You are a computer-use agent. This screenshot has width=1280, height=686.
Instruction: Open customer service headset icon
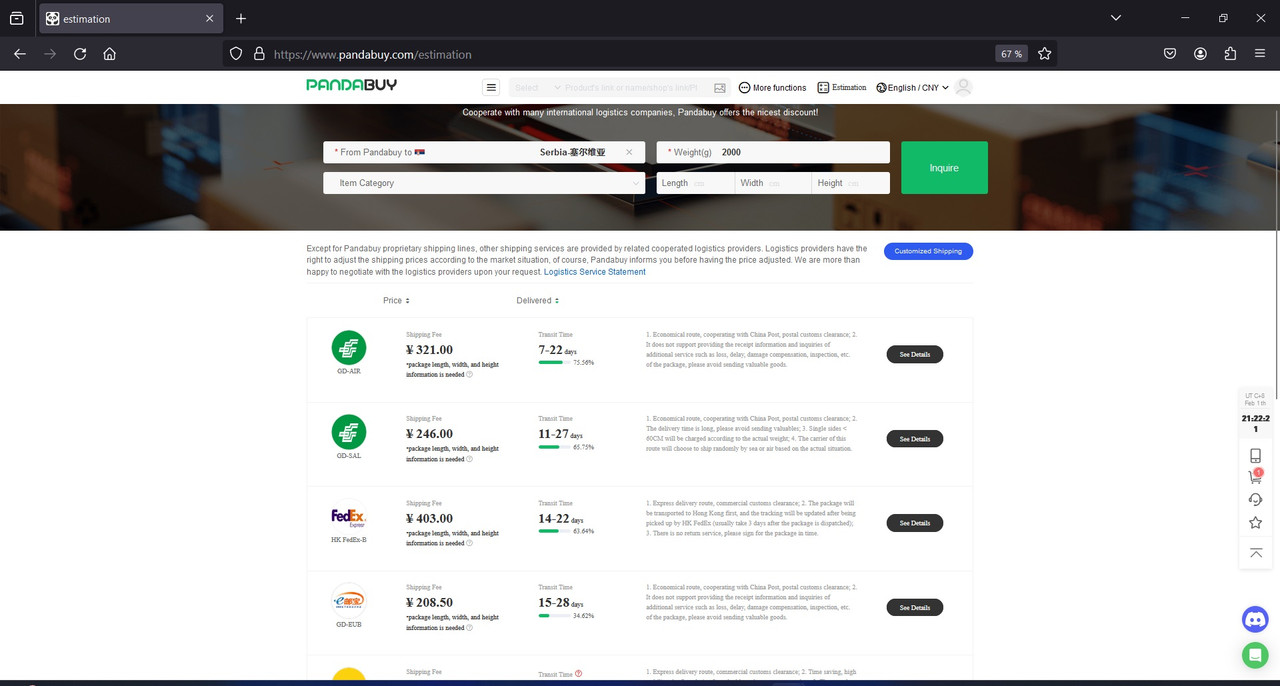point(1255,500)
